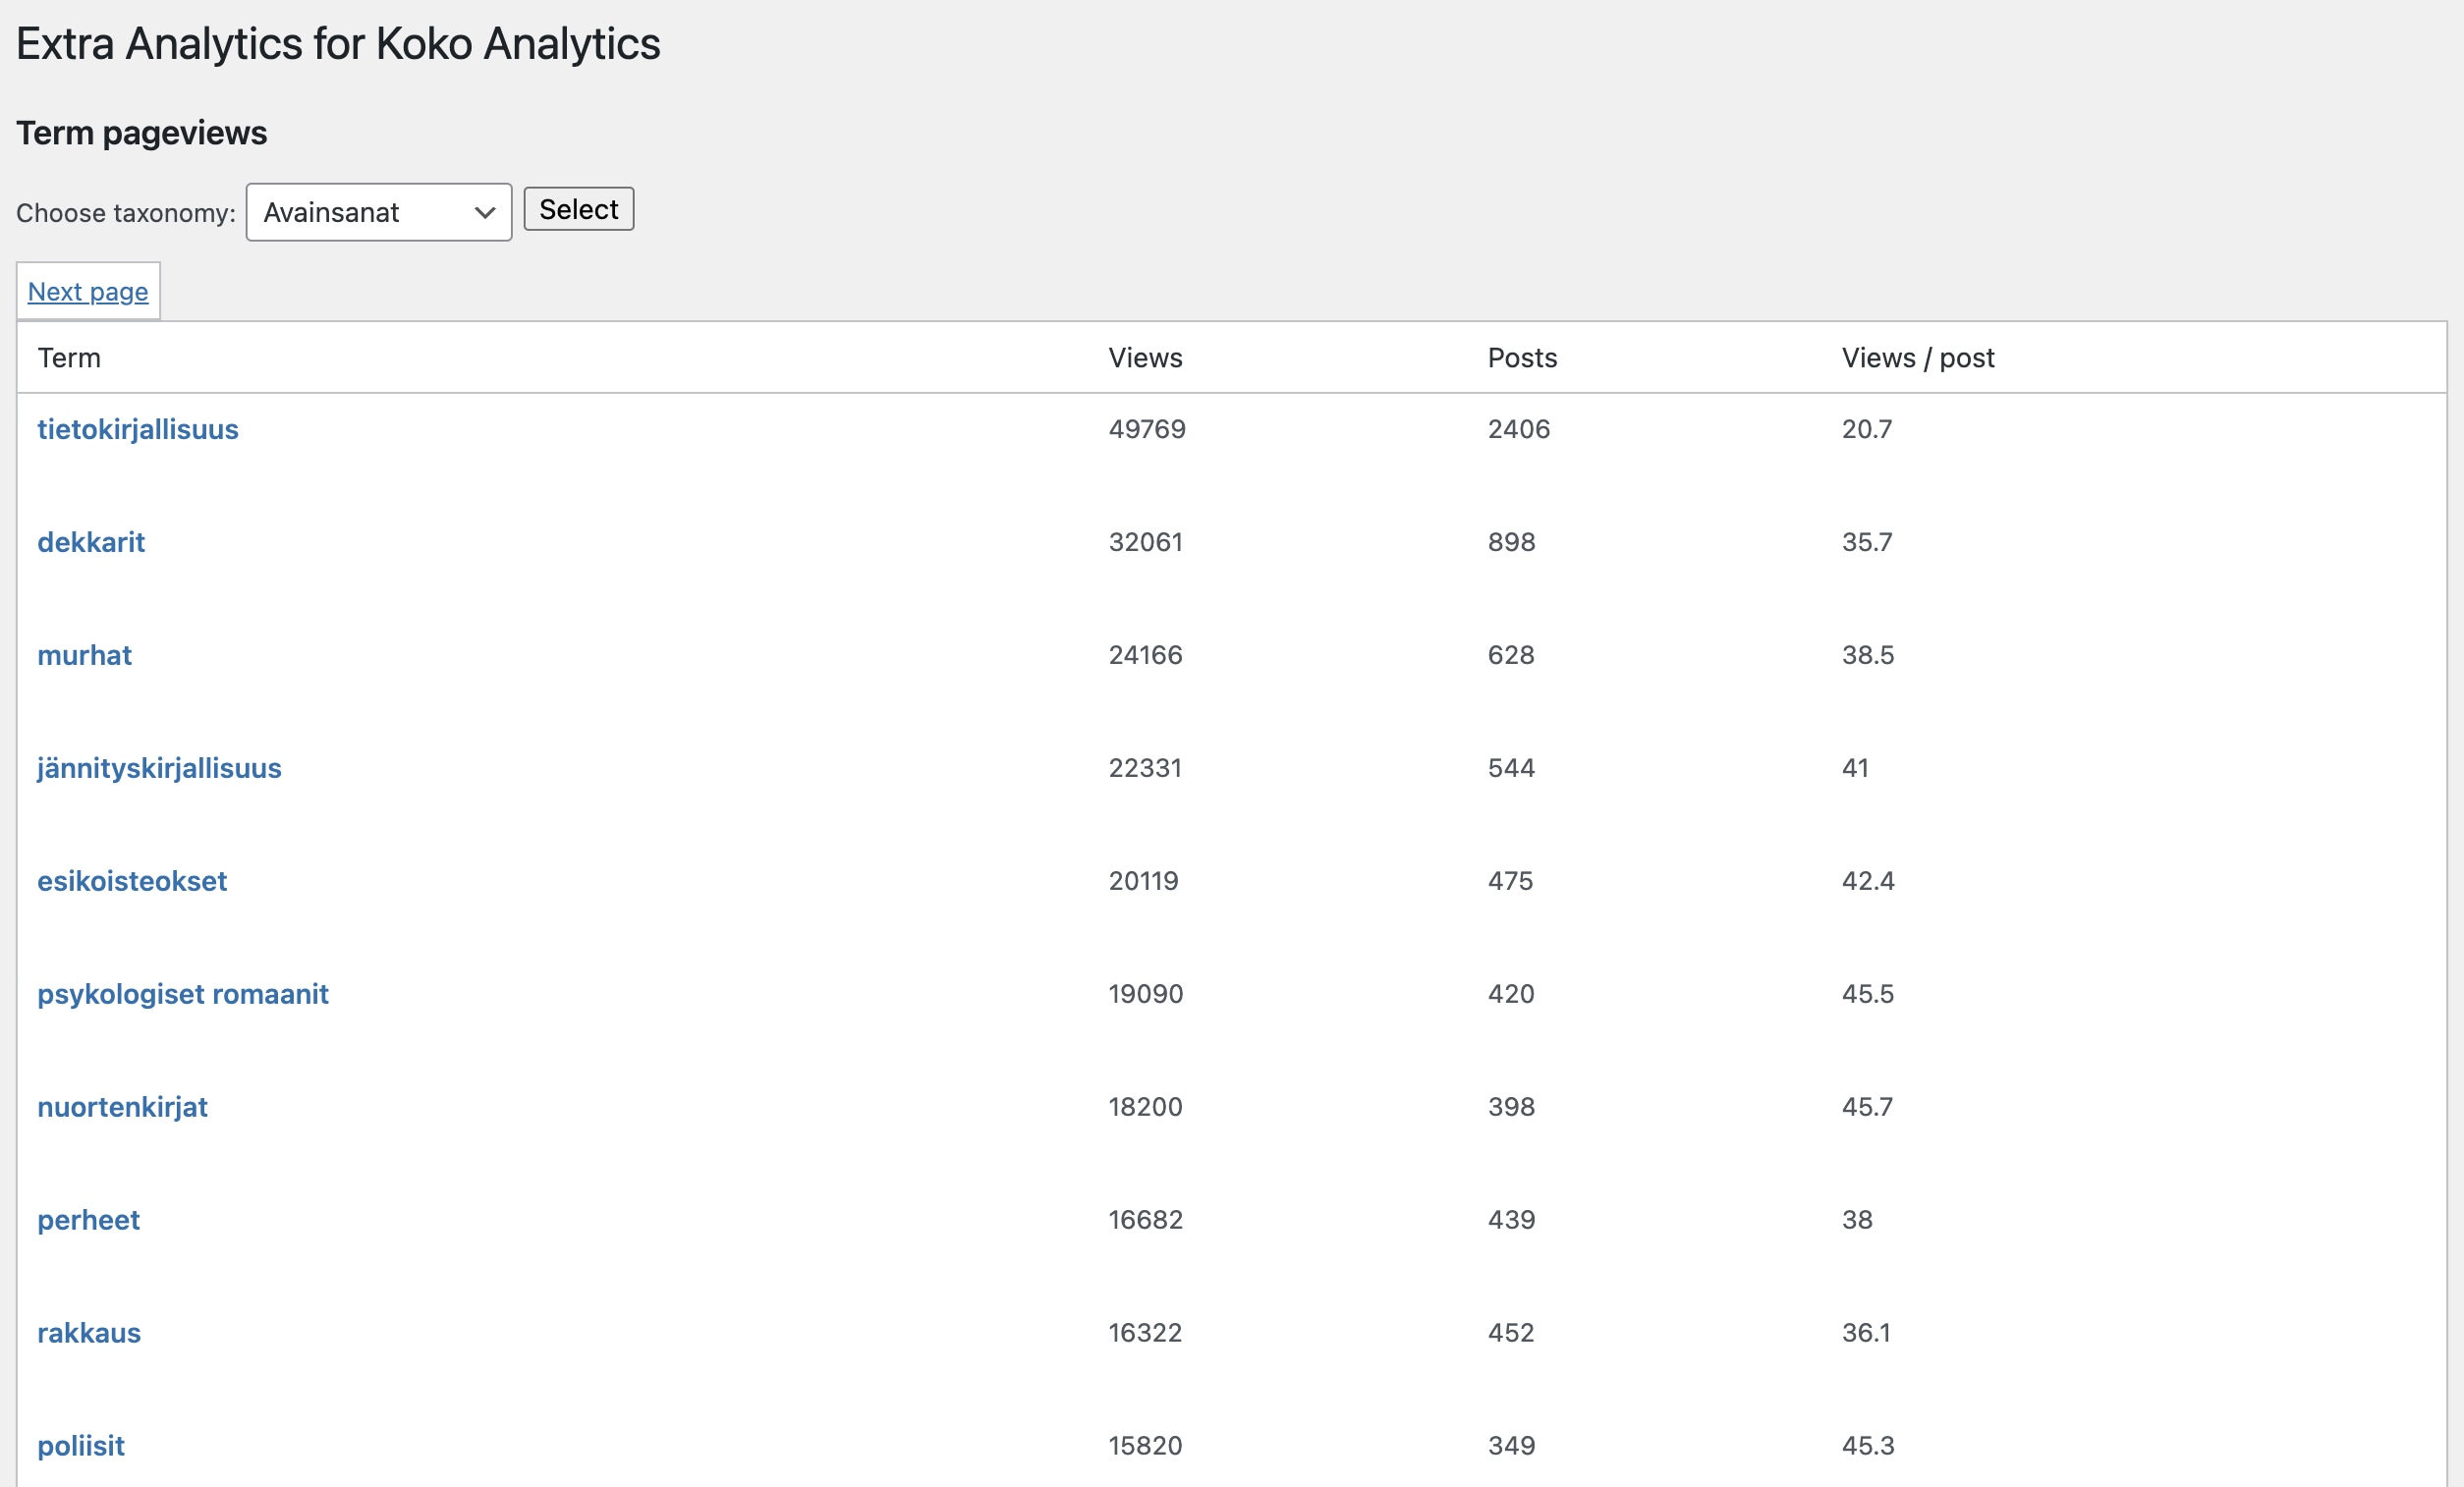Open the rakkaus term link
2464x1487 pixels.
89,1333
